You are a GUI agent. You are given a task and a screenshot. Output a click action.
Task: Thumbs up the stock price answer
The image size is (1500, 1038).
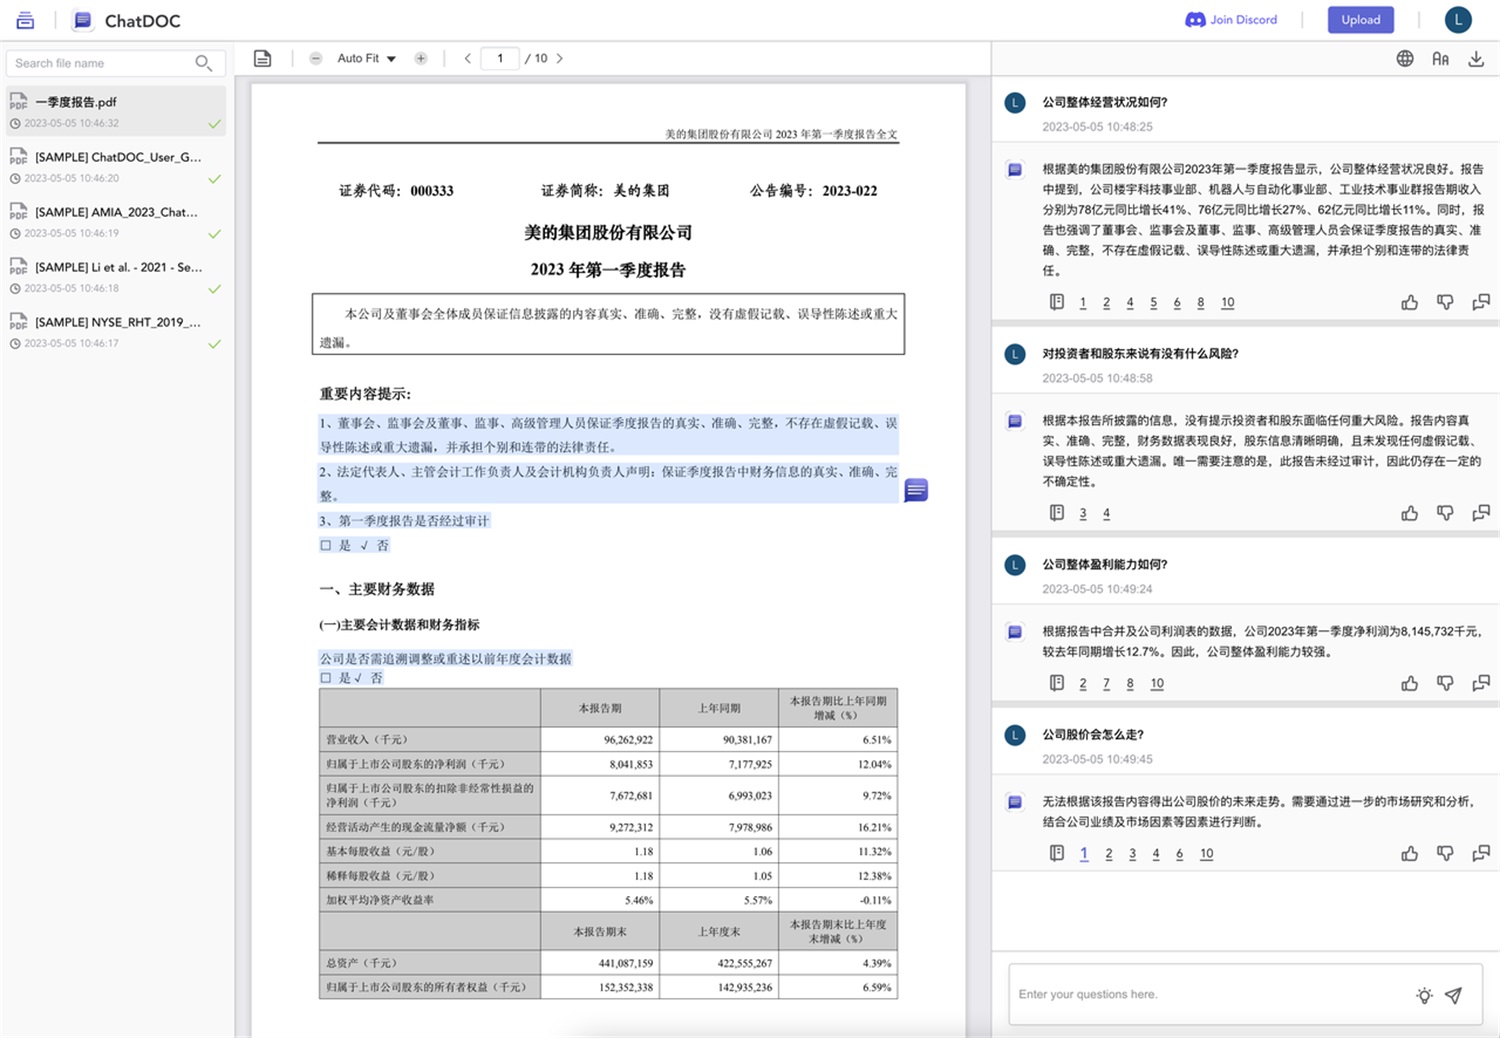(1409, 853)
